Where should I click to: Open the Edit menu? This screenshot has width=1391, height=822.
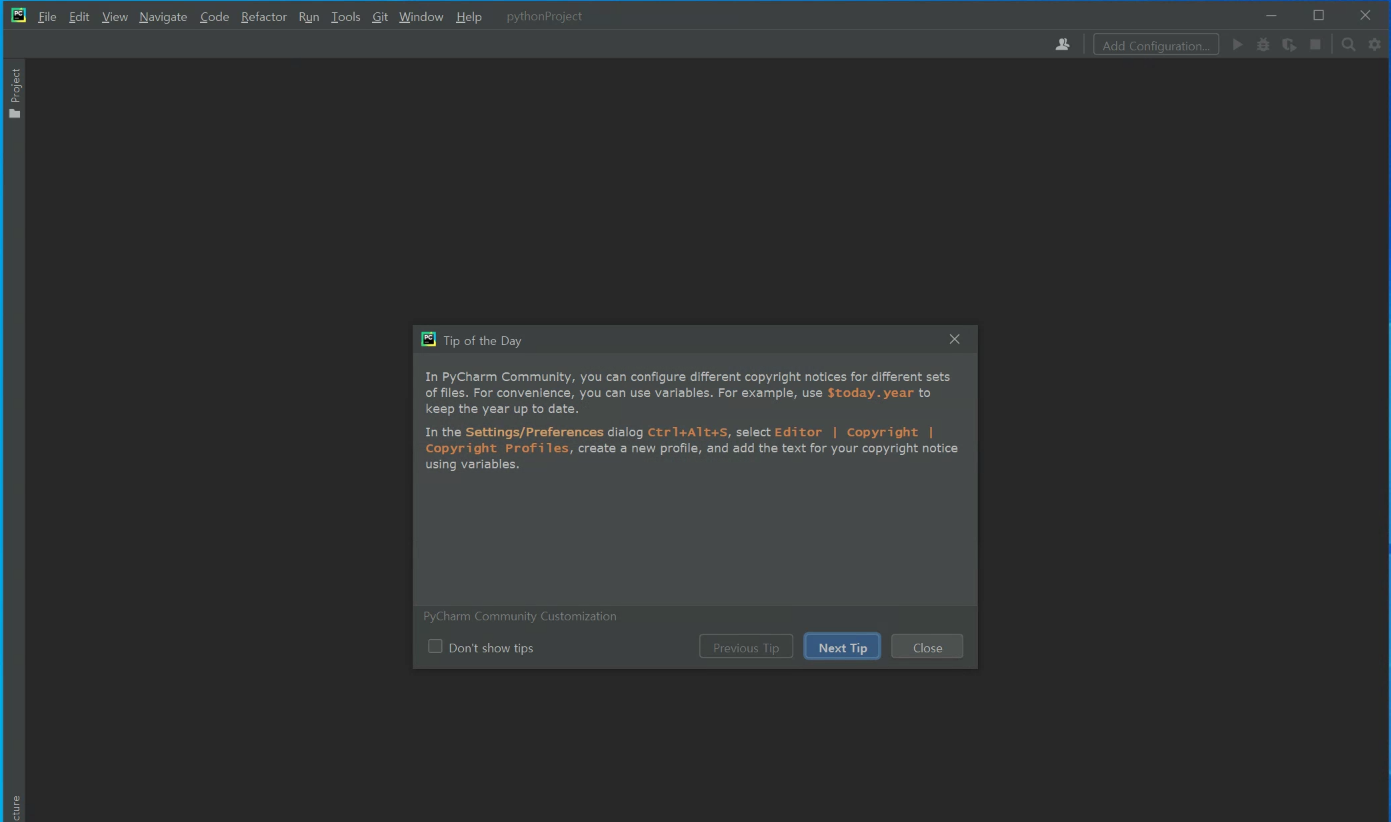79,16
